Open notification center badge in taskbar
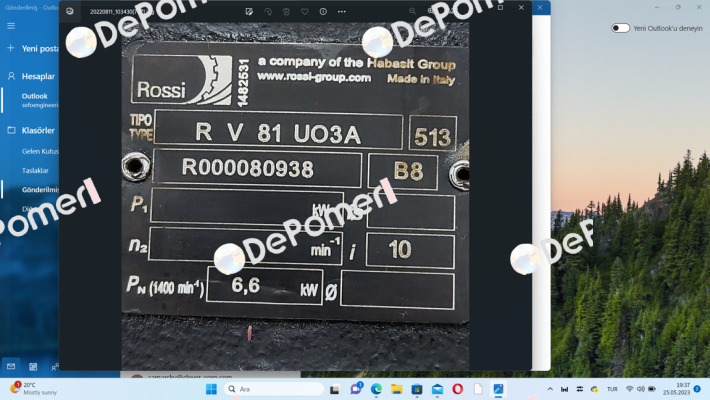The image size is (710, 400). coord(697,389)
